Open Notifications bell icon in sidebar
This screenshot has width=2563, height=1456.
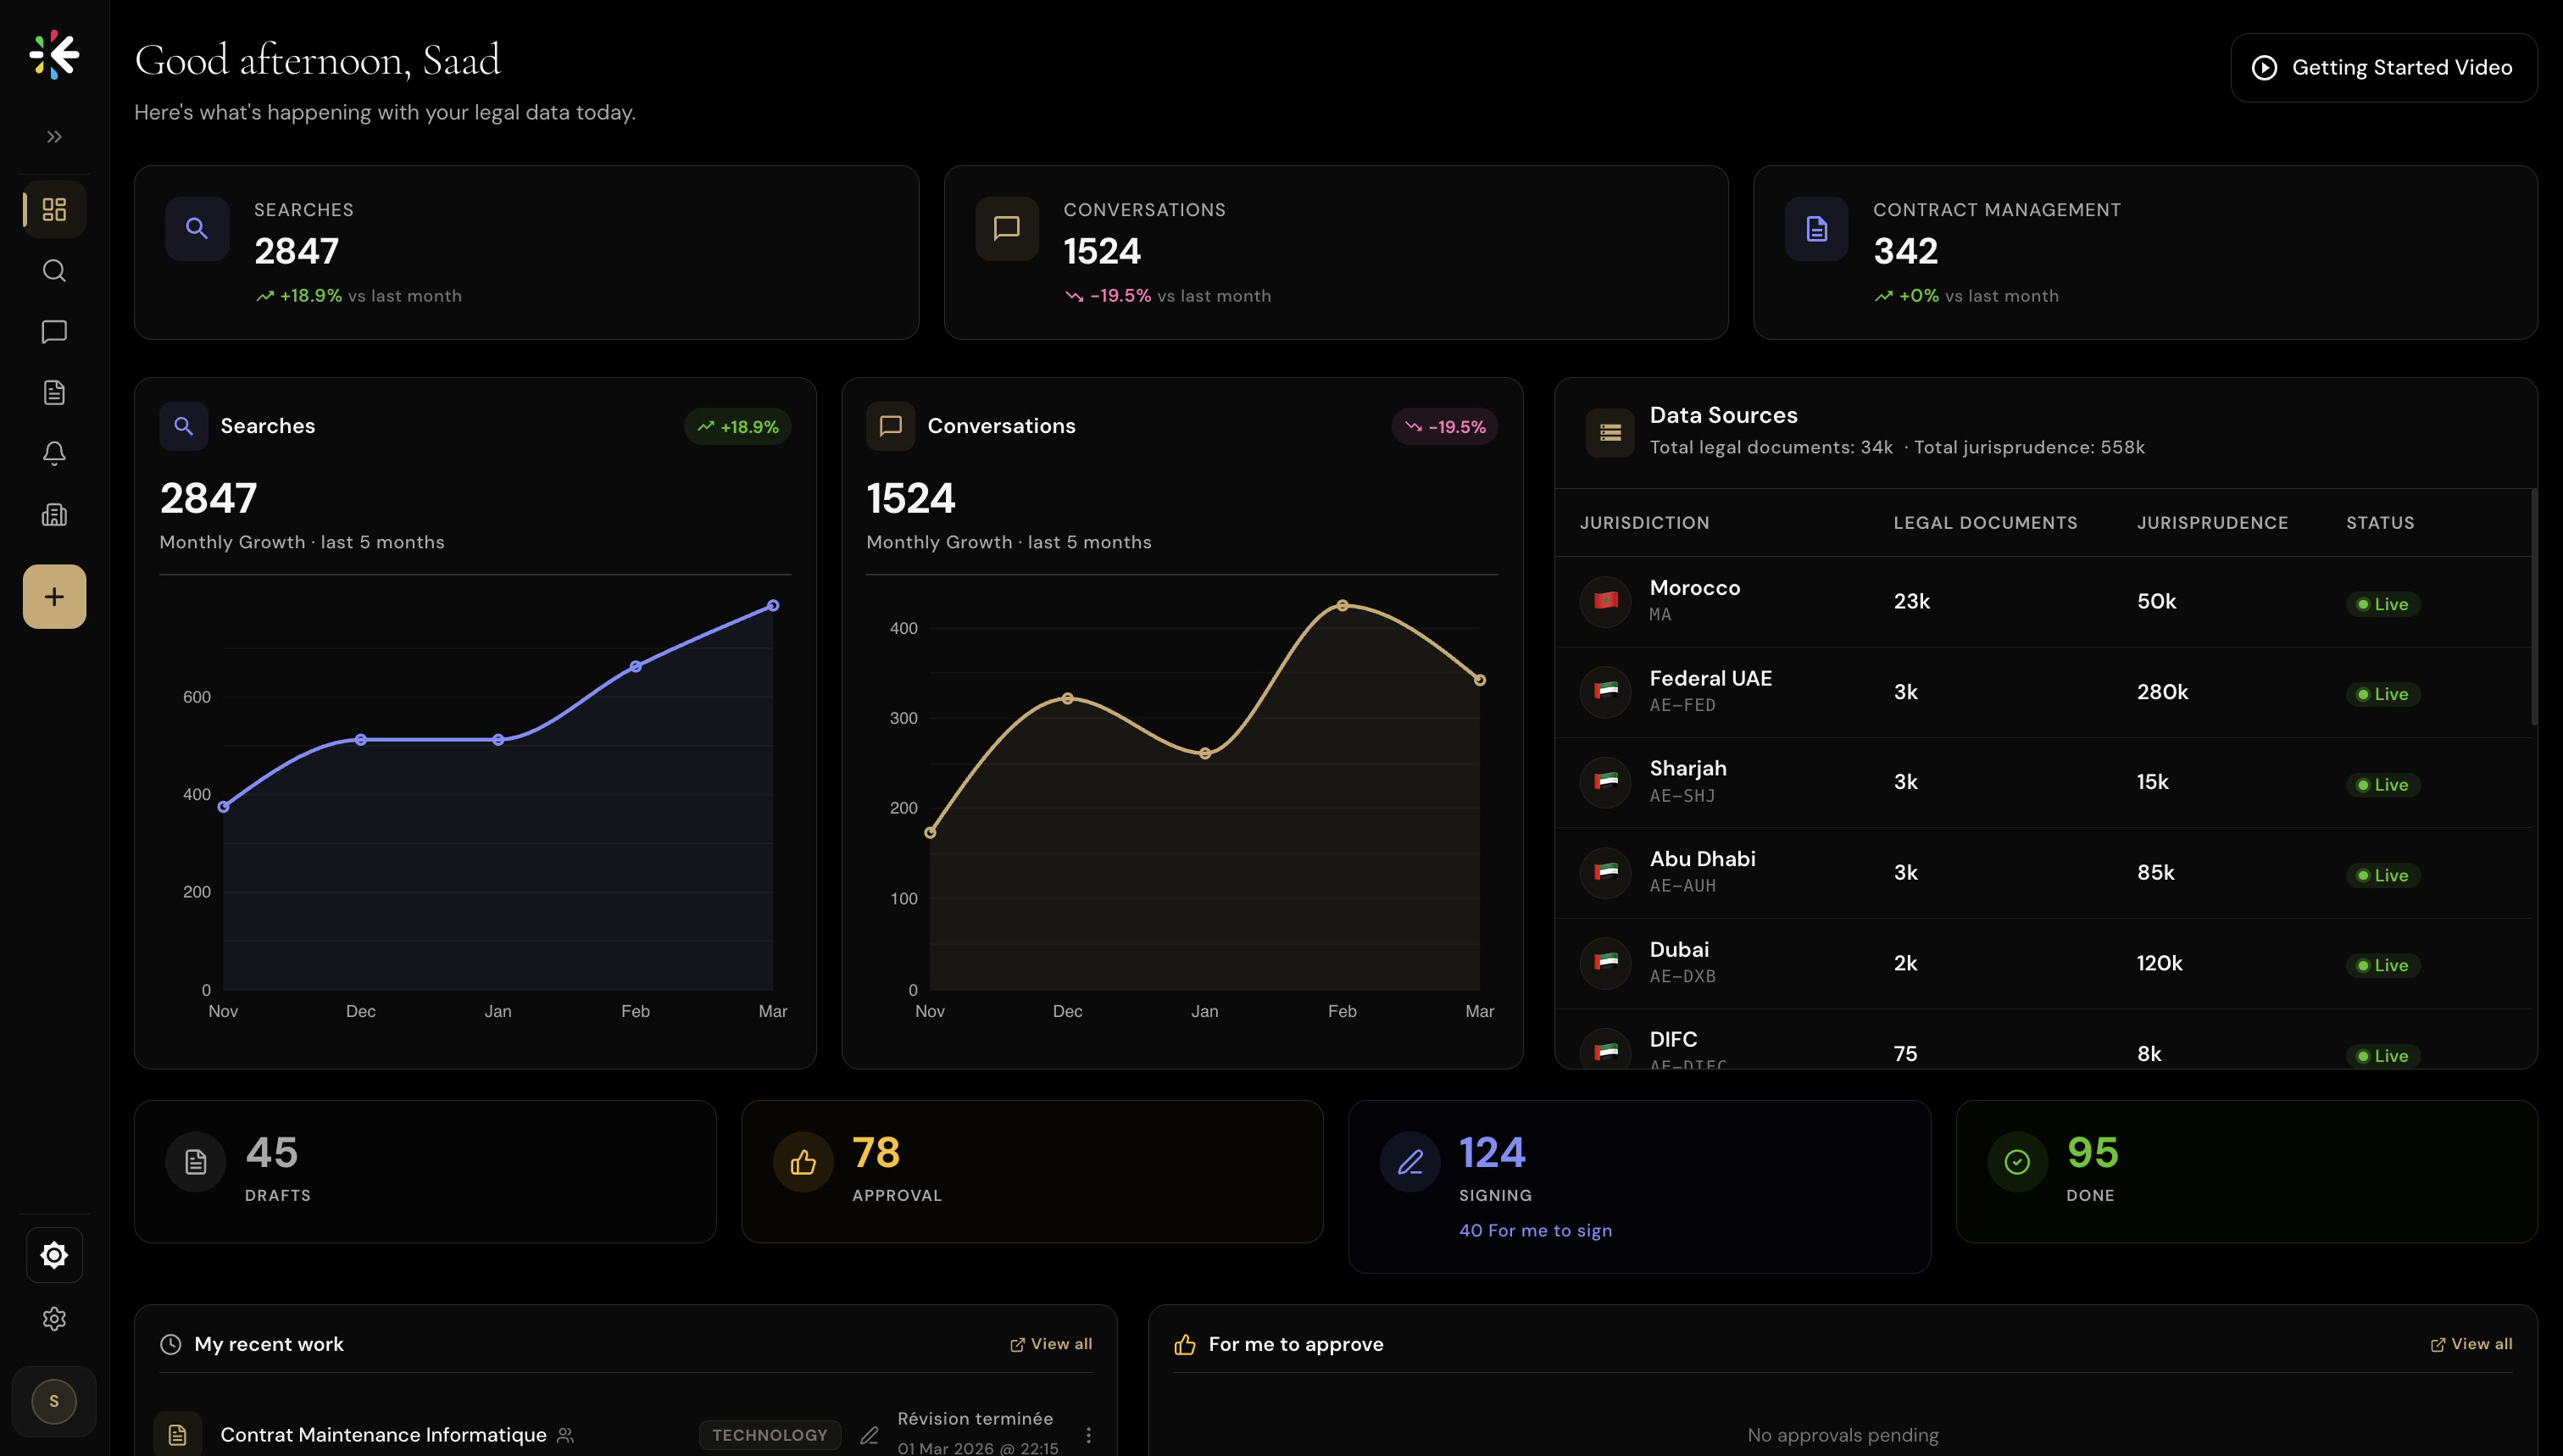coord(54,454)
